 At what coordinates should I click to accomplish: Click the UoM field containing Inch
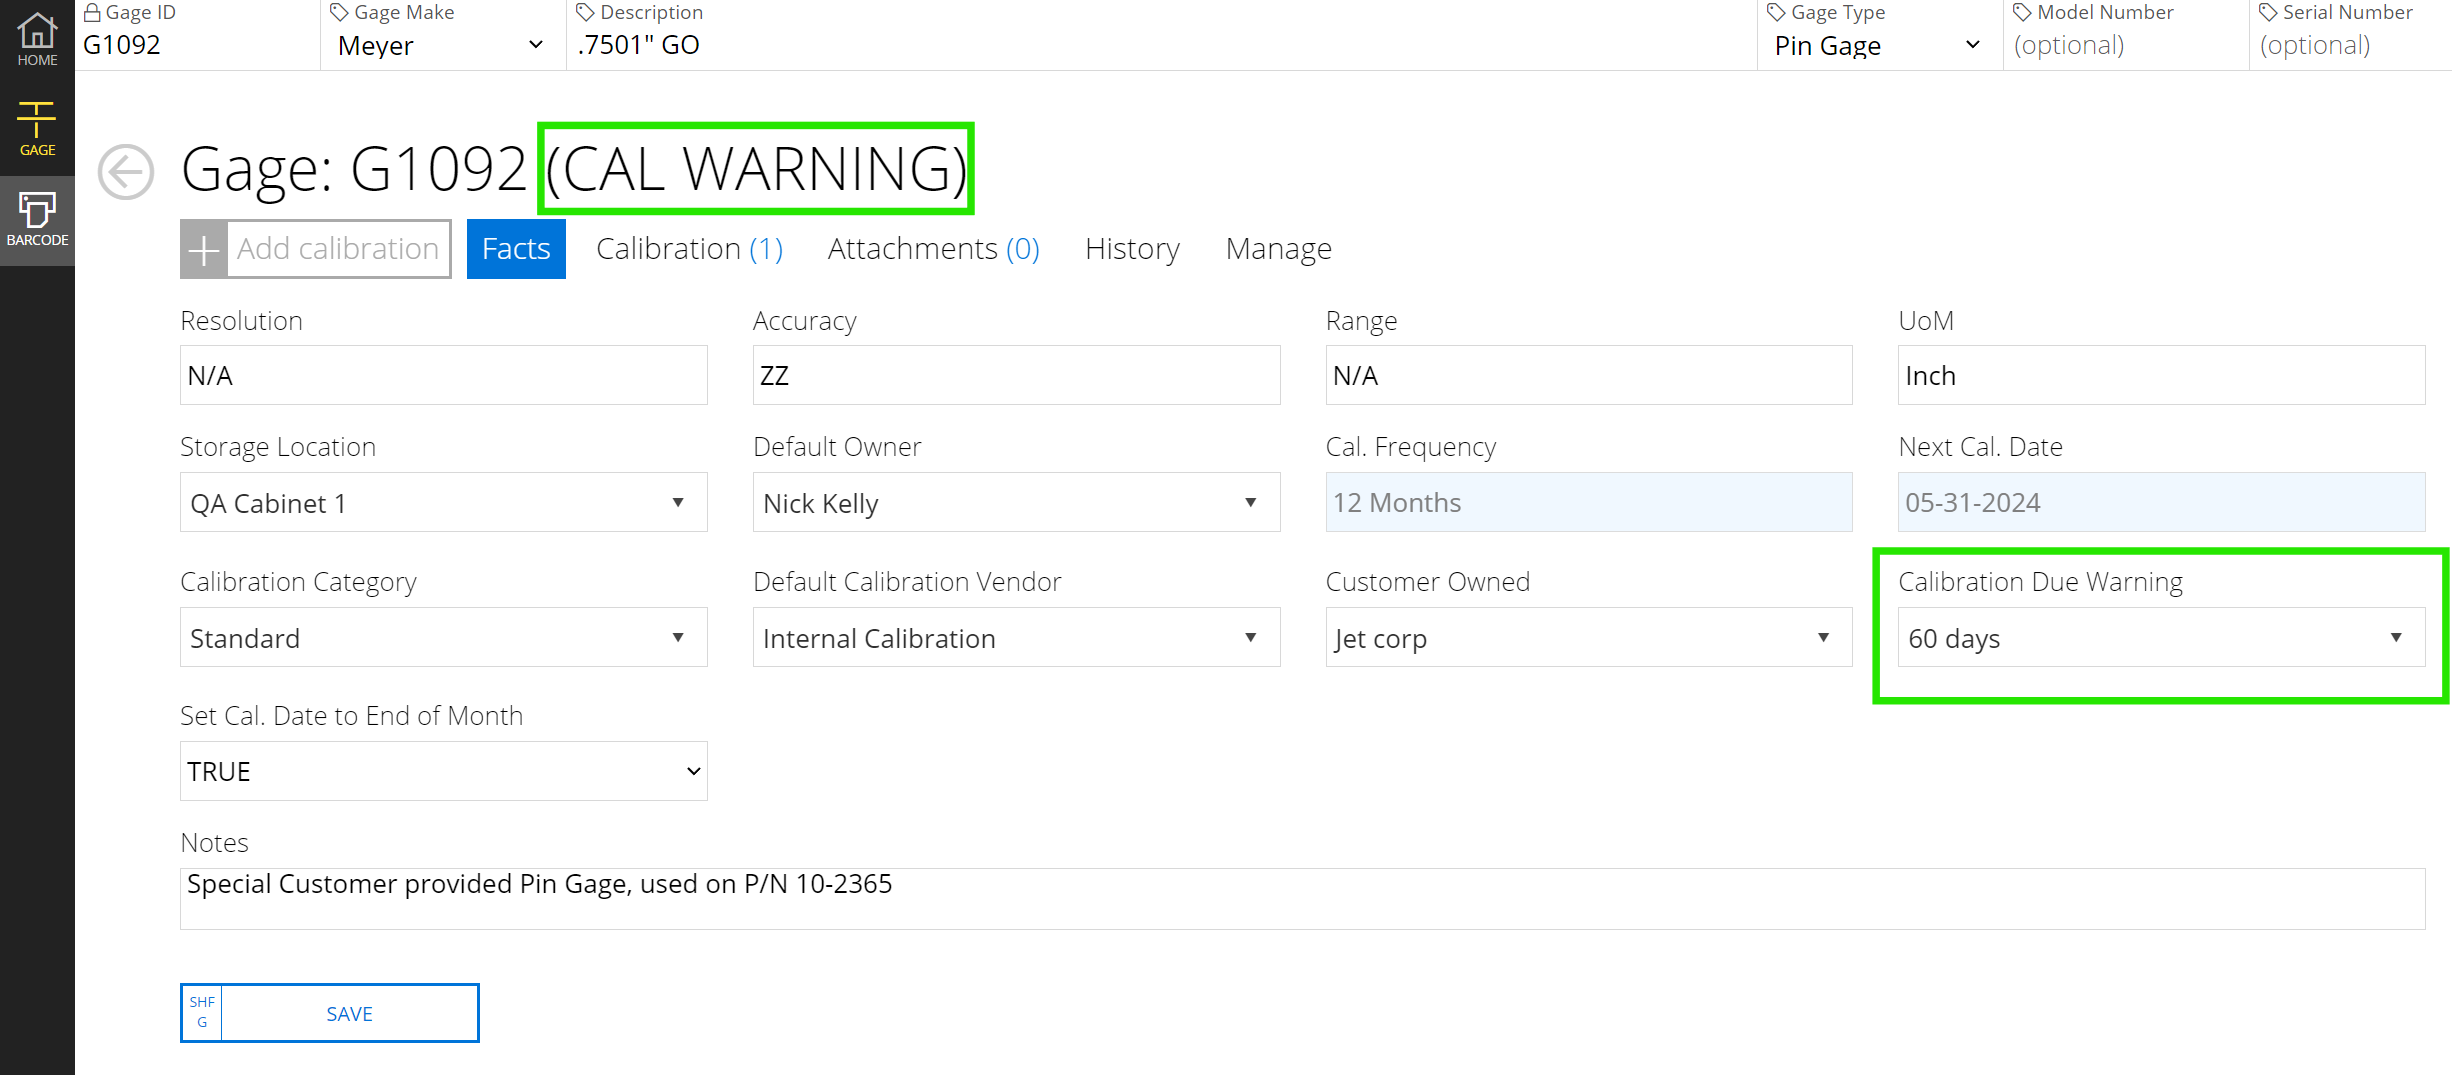[2161, 376]
